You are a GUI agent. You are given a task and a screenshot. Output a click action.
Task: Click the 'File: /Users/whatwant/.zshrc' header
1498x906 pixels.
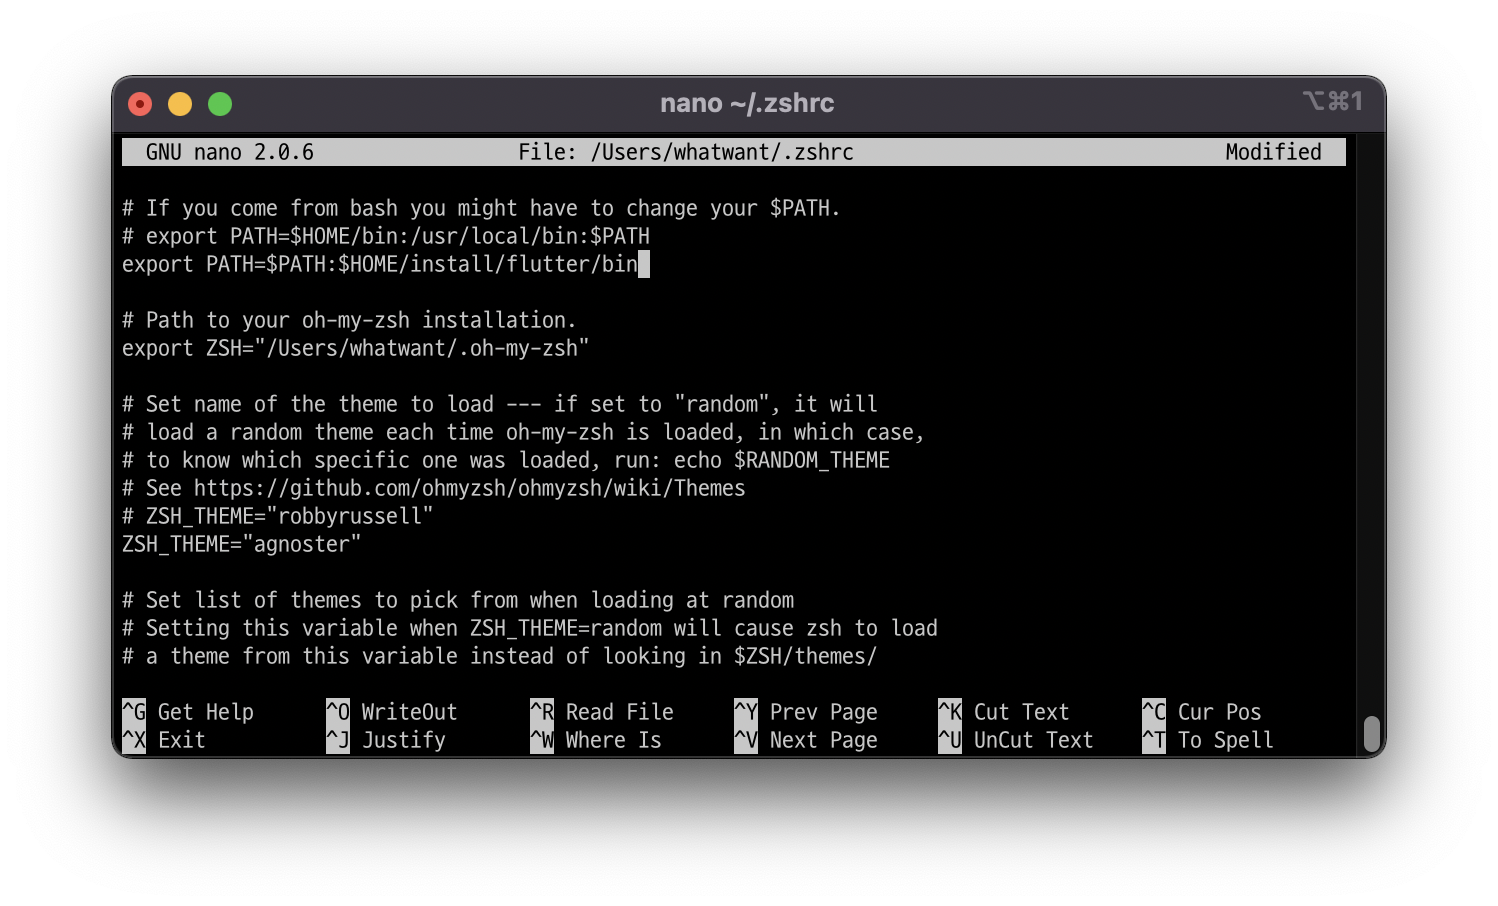tap(686, 152)
